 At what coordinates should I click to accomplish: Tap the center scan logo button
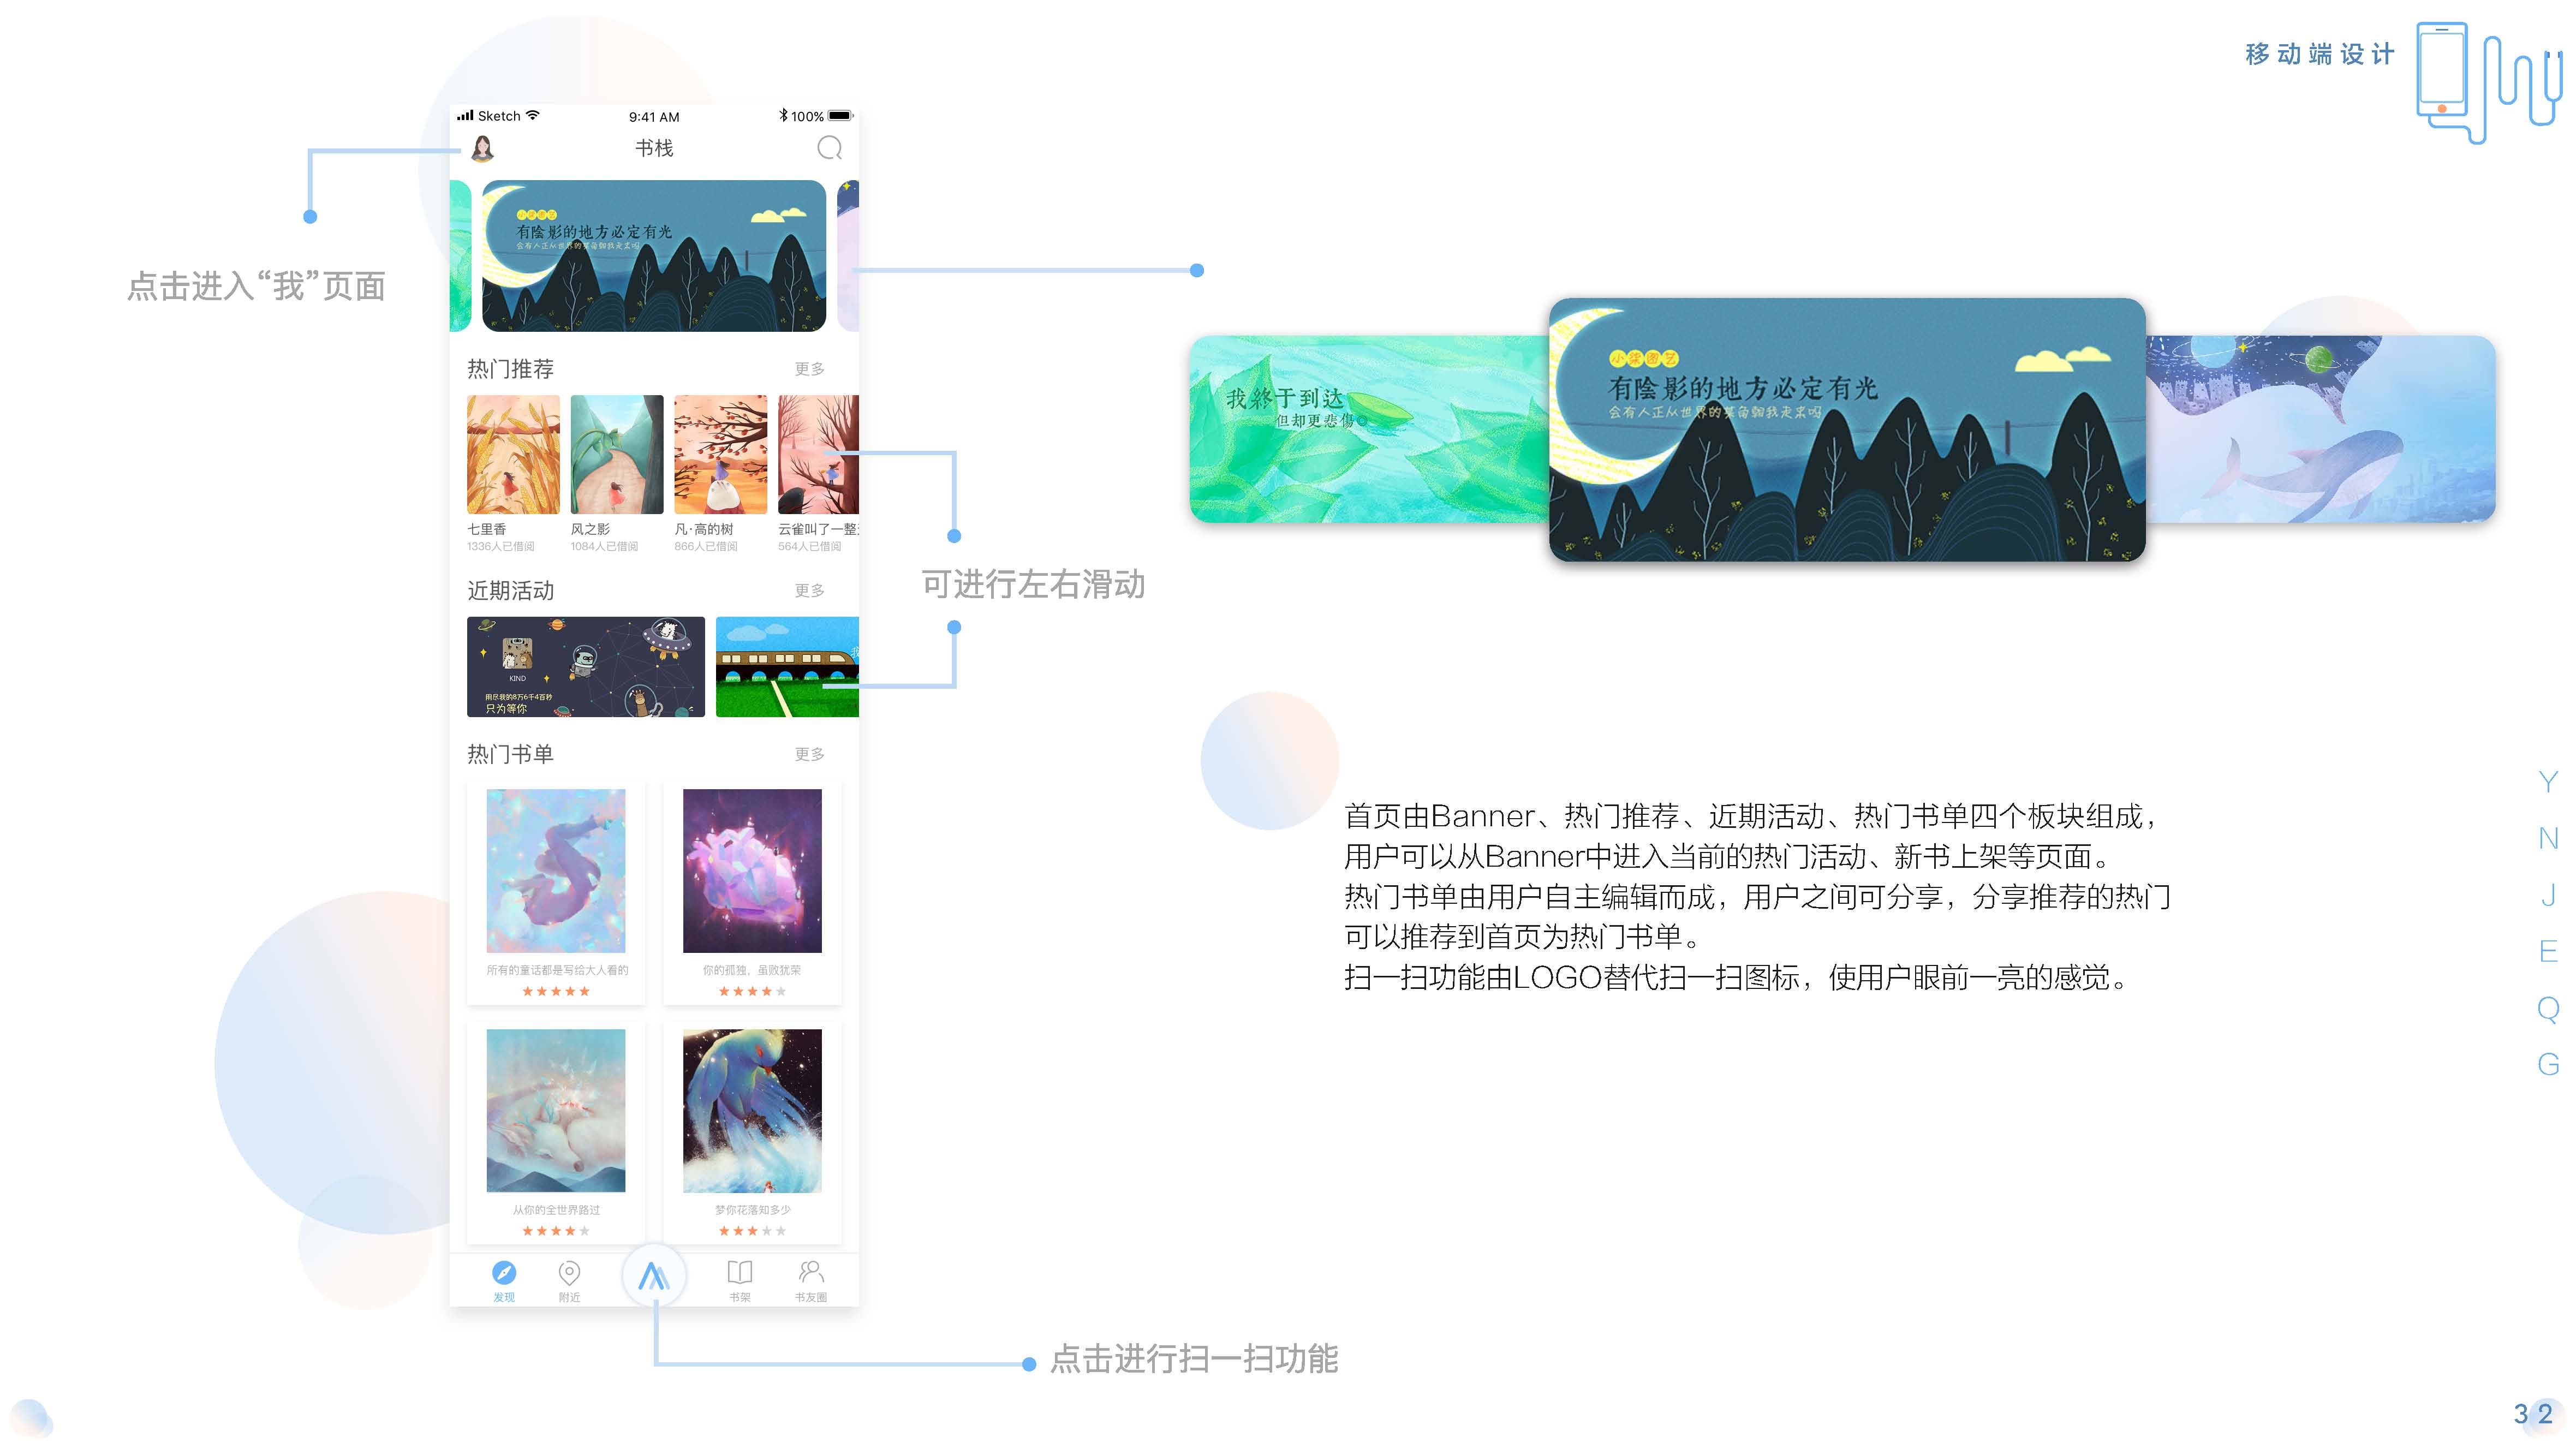pos(654,1275)
